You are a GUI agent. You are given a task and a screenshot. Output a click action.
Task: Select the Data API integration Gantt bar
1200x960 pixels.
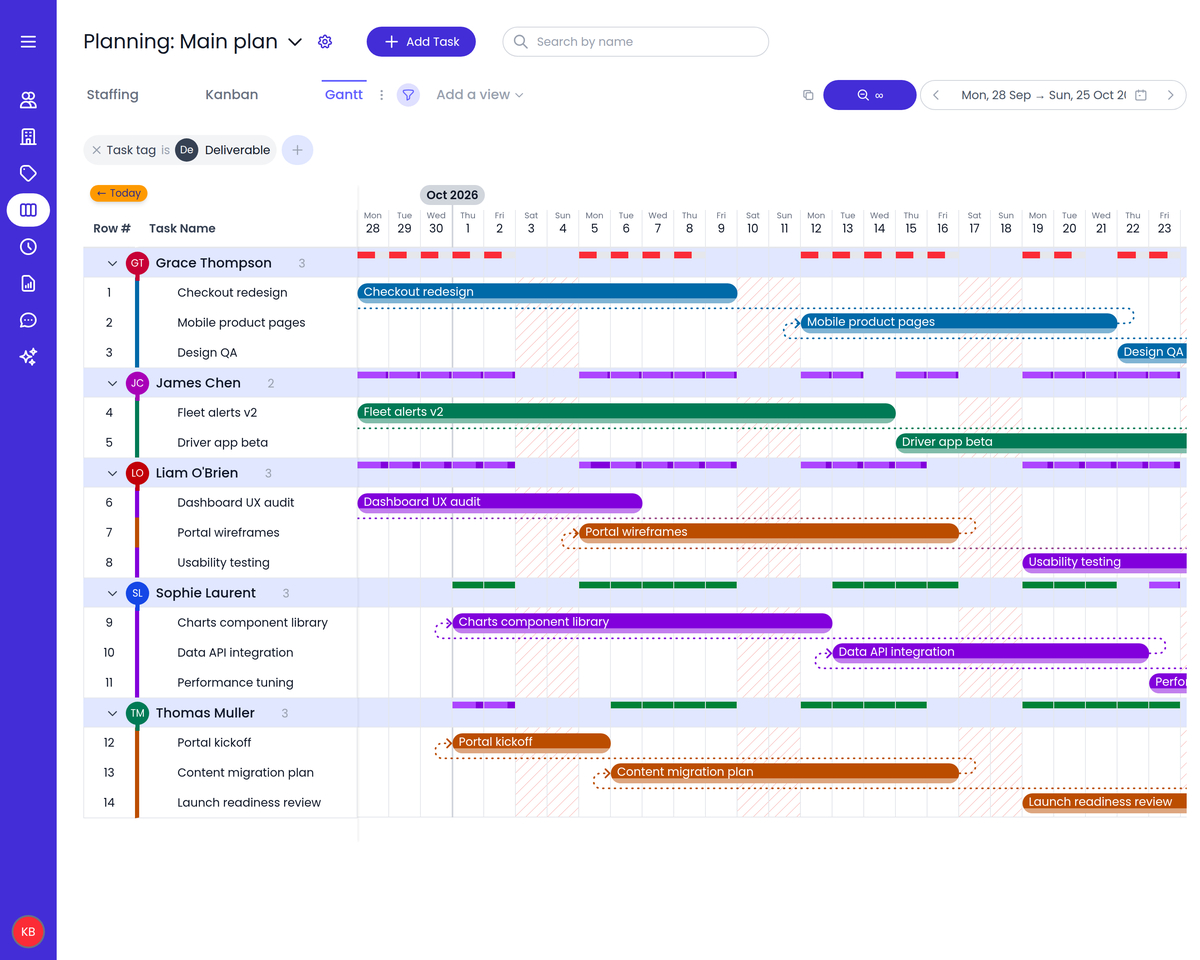pyautogui.click(x=991, y=652)
